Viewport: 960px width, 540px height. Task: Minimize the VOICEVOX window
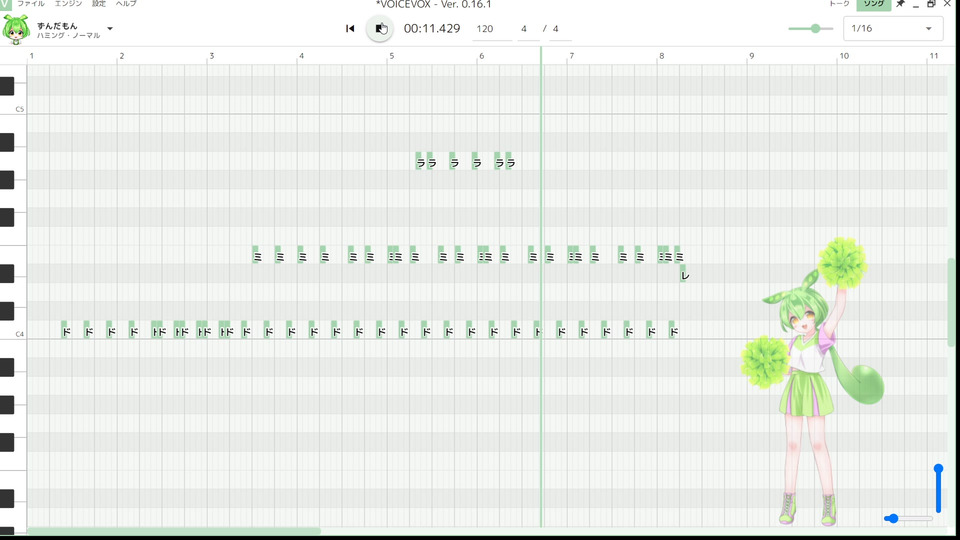tap(915, 4)
